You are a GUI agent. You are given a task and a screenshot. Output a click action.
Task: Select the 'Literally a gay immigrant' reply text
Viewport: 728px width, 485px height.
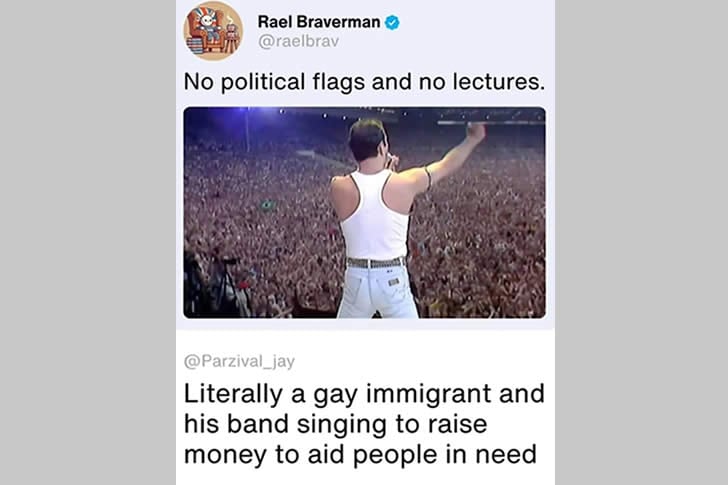[x=364, y=424]
